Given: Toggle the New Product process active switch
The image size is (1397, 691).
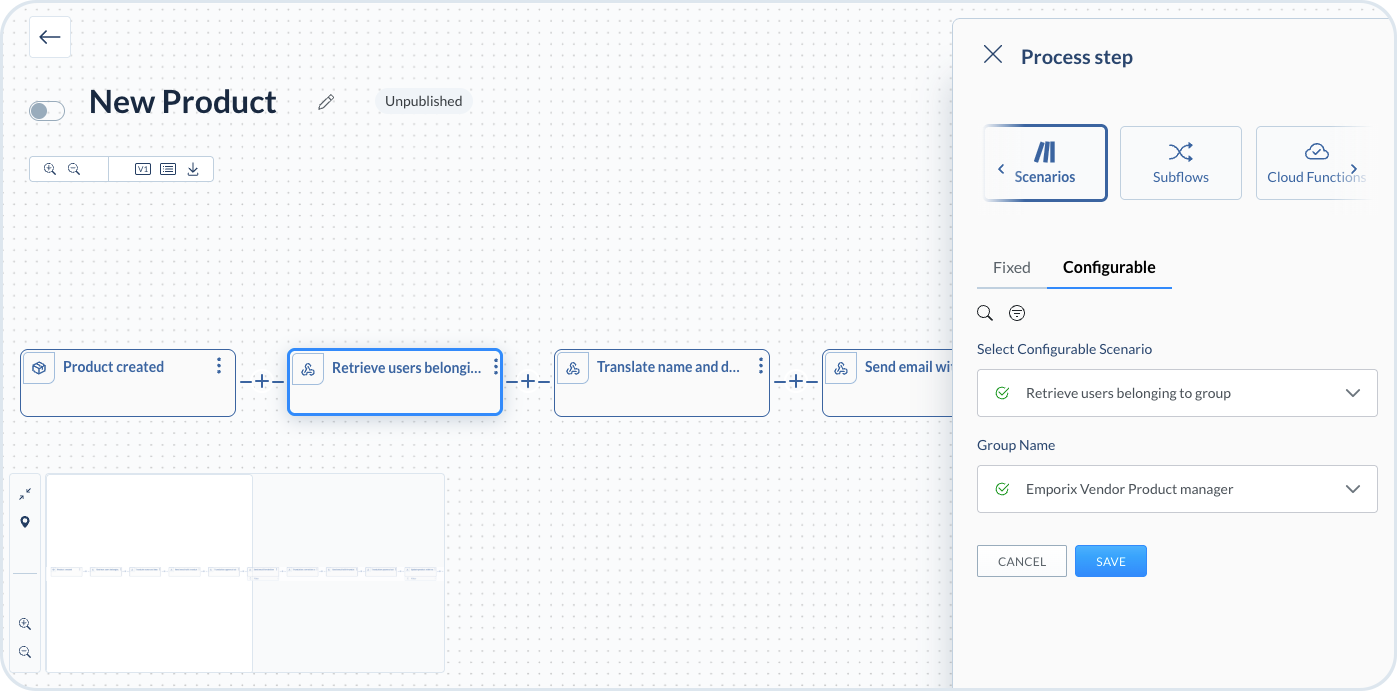Looking at the screenshot, I should 47,111.
